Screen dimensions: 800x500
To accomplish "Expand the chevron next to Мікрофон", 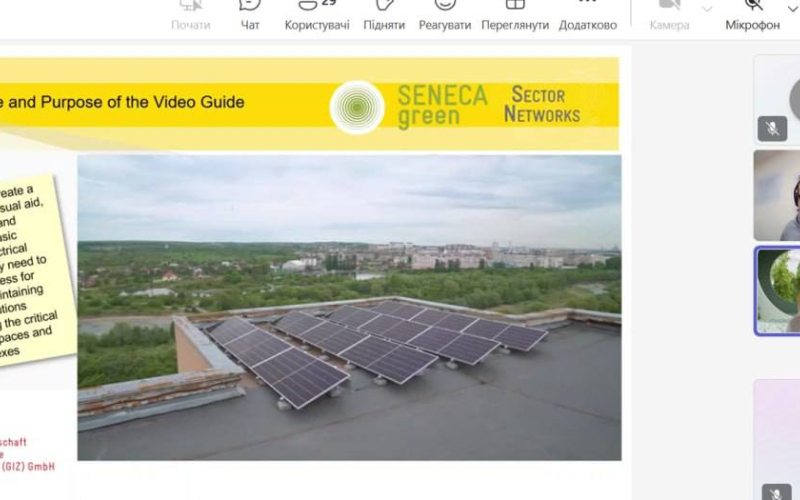I will pos(793,9).
